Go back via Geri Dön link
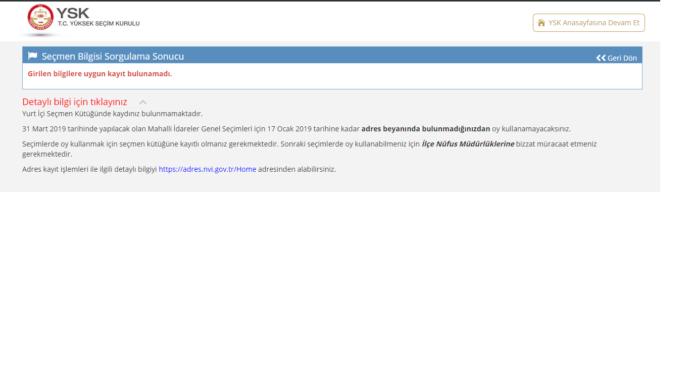This screenshot has height=388, width=690. pyautogui.click(x=617, y=58)
